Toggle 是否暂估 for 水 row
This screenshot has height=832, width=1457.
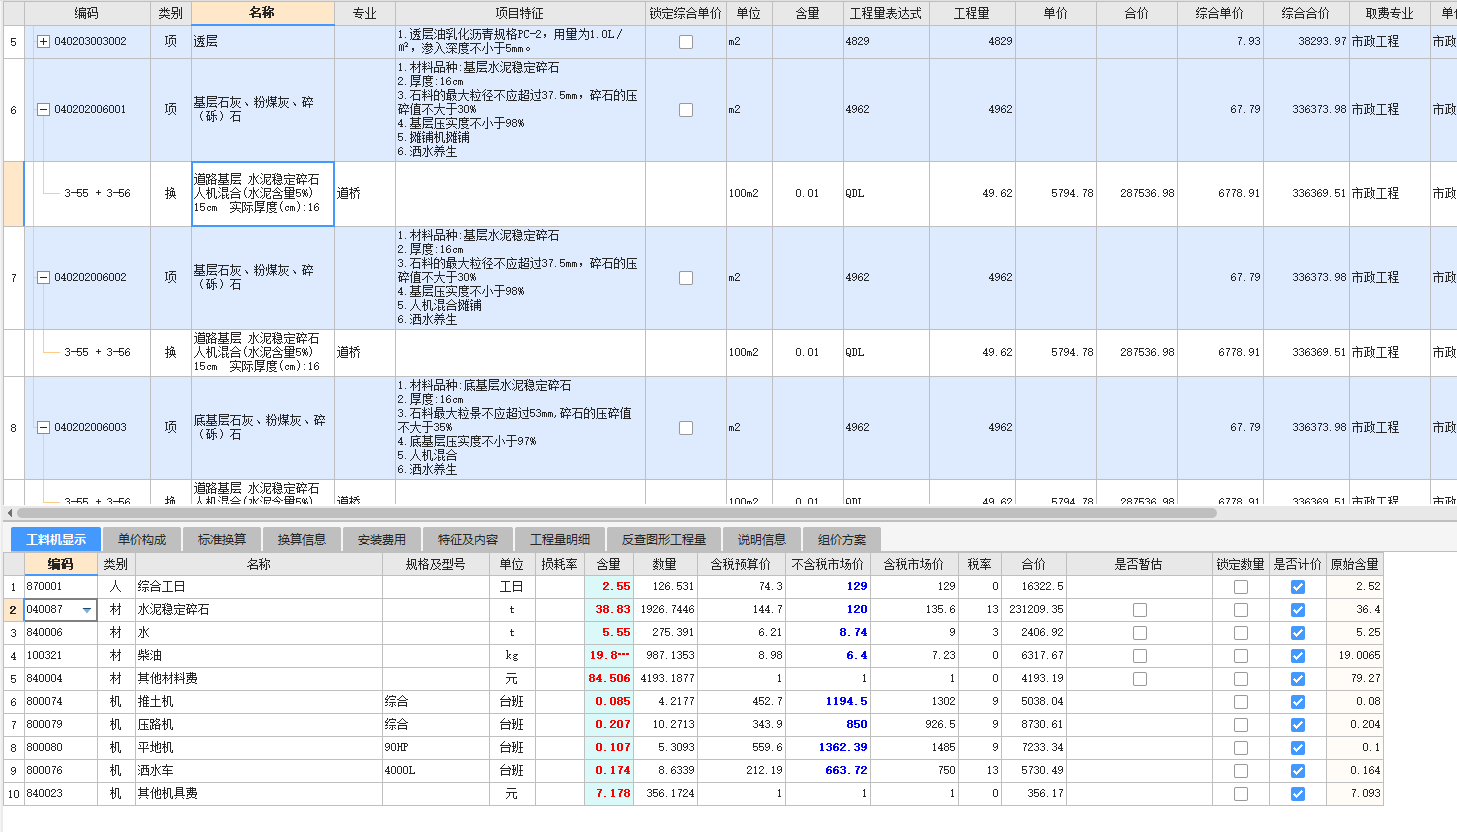[x=1140, y=633]
